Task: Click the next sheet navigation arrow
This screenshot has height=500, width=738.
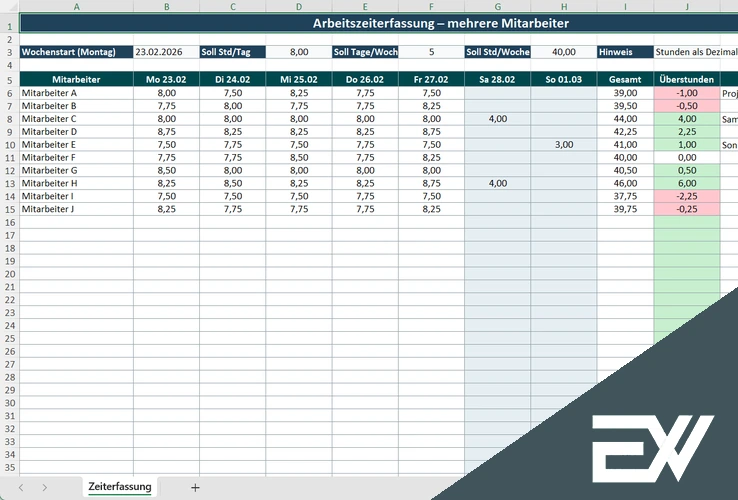Action: click(x=46, y=487)
